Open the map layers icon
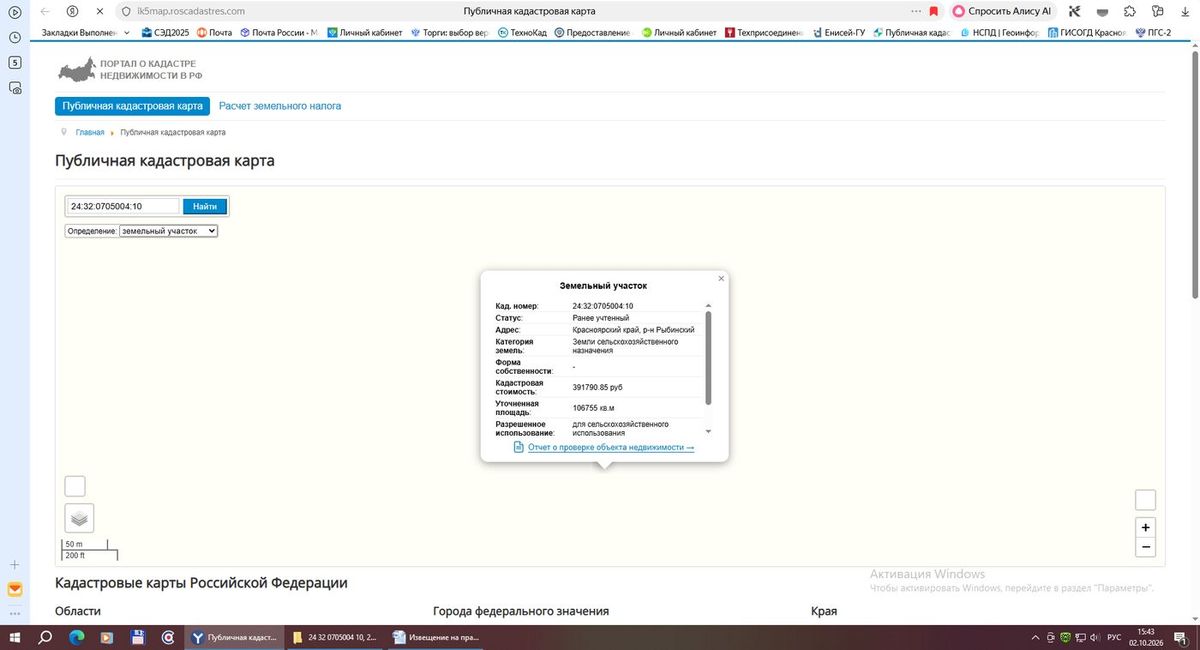The image size is (1200, 650). (x=79, y=518)
